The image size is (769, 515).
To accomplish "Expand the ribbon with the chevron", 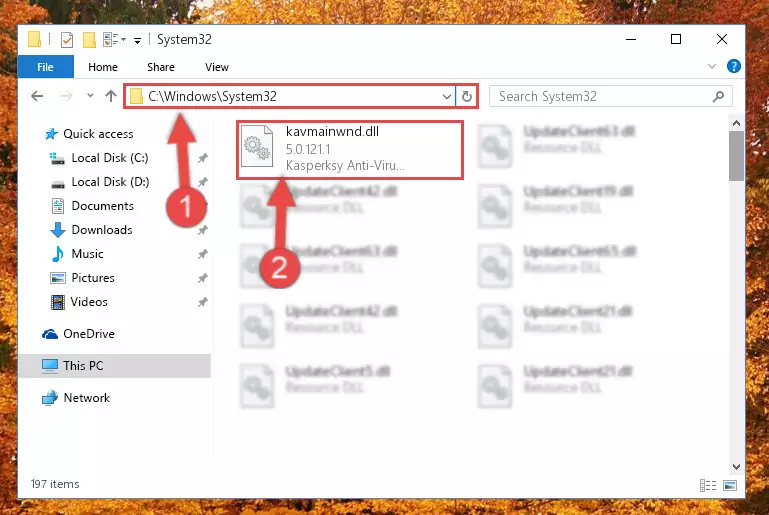I will coord(712,66).
